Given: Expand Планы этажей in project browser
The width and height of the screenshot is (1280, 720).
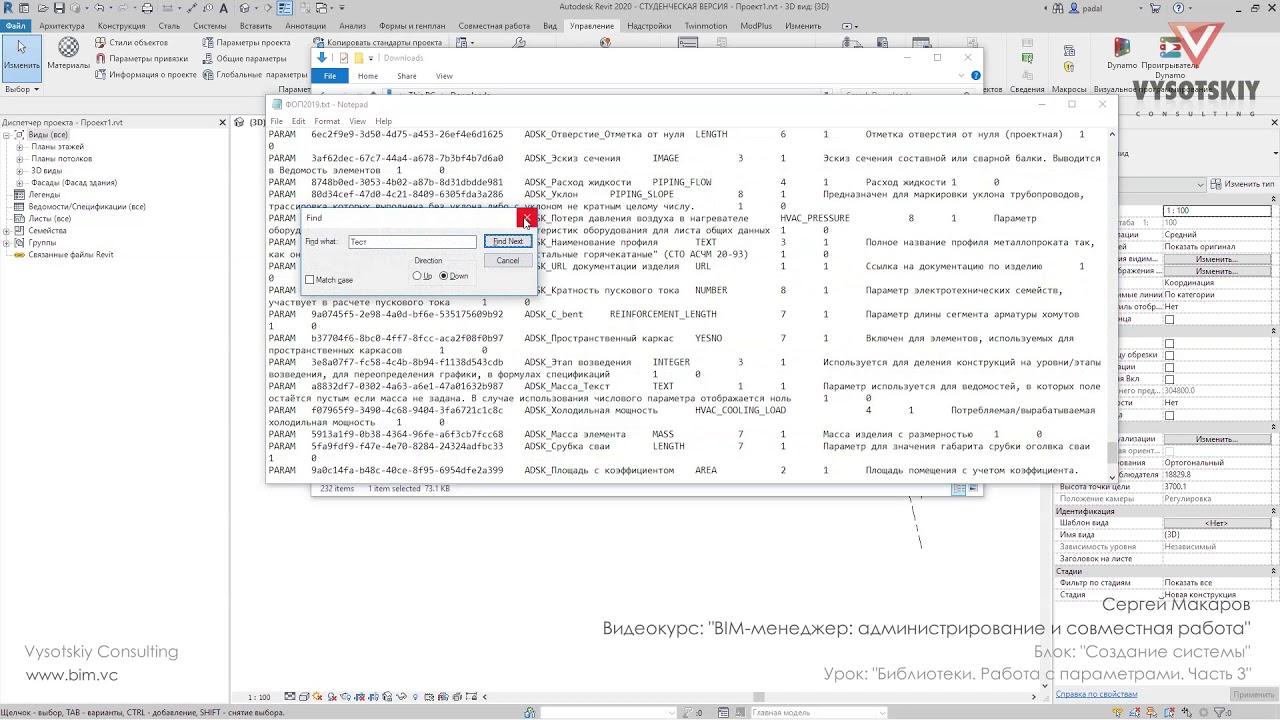Looking at the screenshot, I should coord(19,147).
